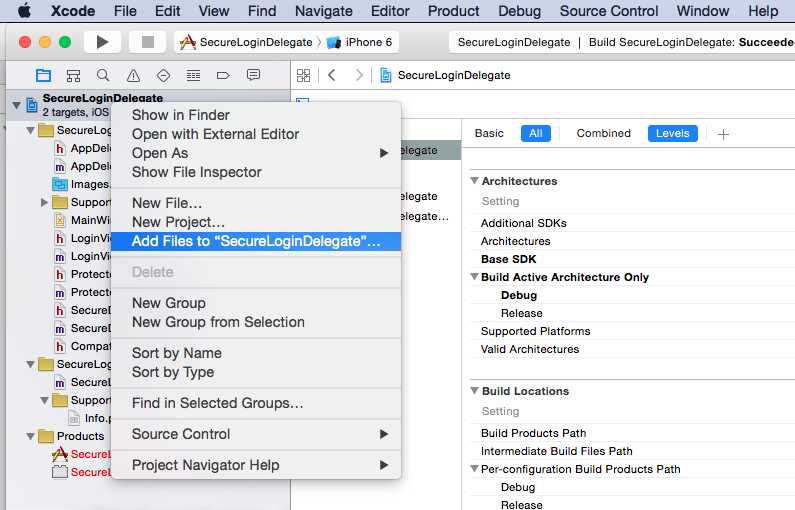Image resolution: width=795 pixels, height=510 pixels.
Task: Select the Base SDK setting row
Action: (x=632, y=259)
